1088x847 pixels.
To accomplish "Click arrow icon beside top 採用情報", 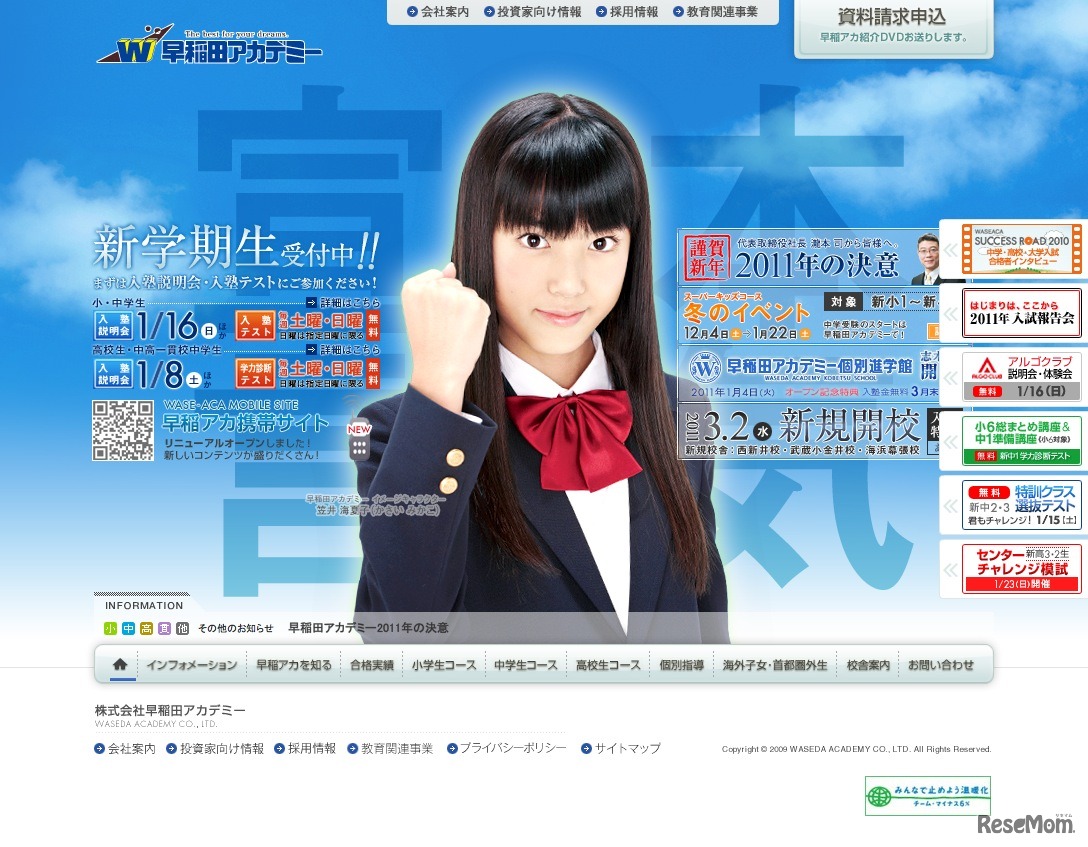I will point(601,12).
